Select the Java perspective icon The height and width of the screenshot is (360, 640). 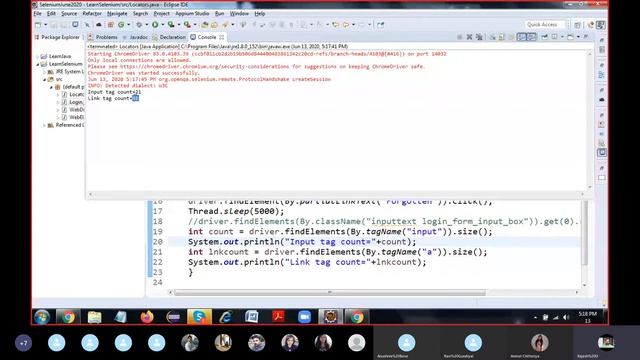click(600, 25)
